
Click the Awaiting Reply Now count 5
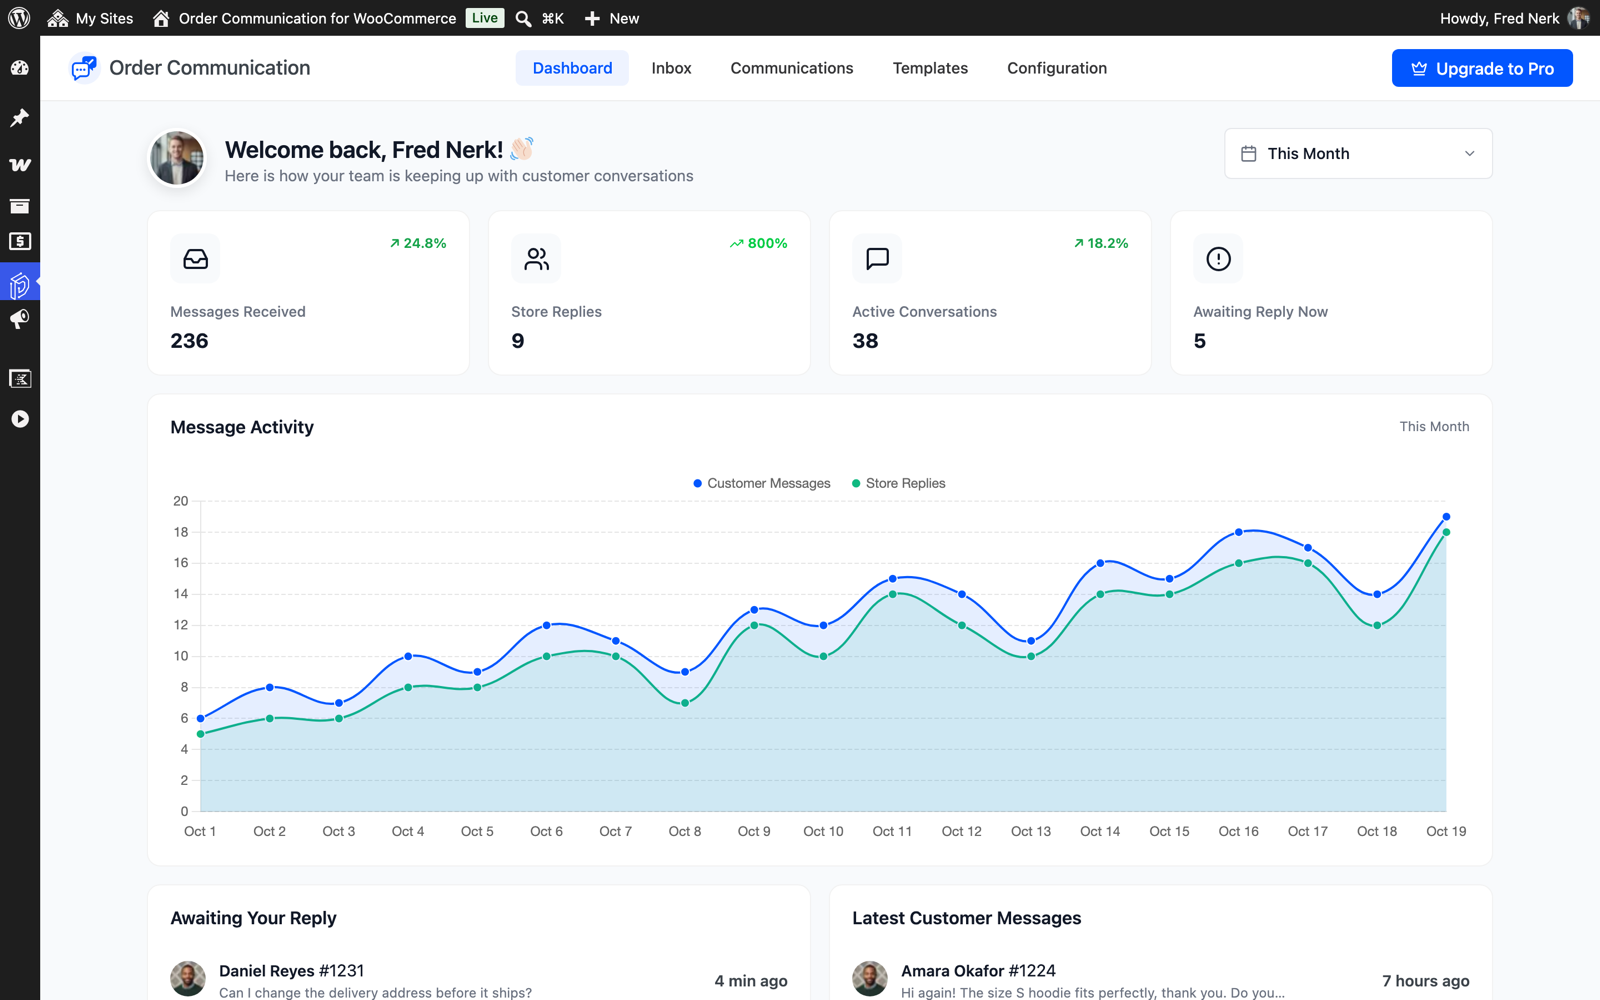click(1199, 341)
